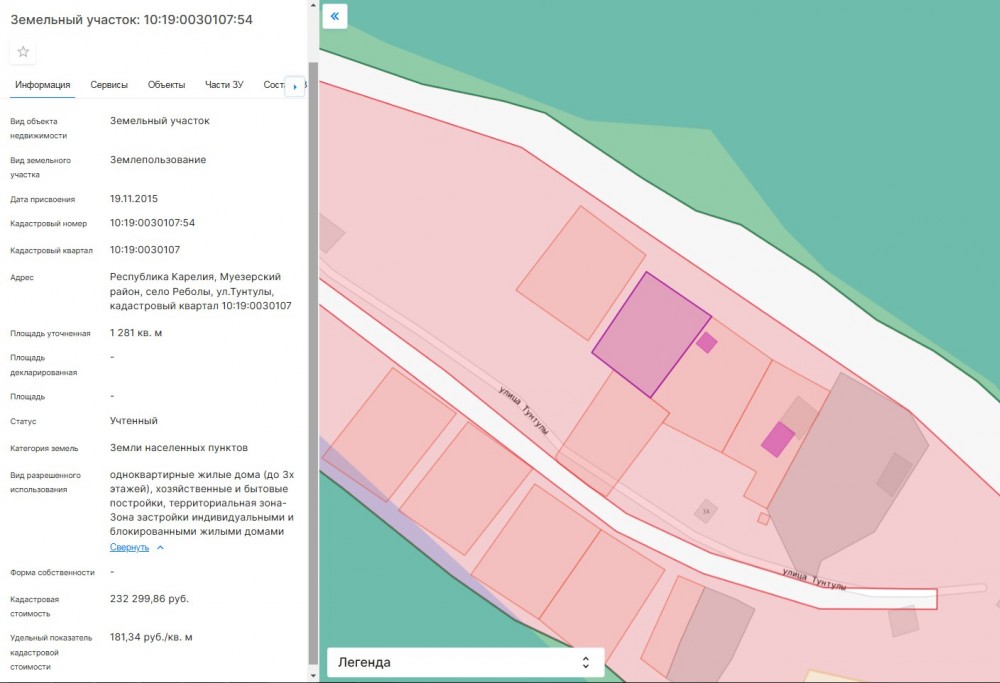This screenshot has height=683, width=1000.
Task: Click scrollbar down arrow in the info panel
Action: coord(313,676)
